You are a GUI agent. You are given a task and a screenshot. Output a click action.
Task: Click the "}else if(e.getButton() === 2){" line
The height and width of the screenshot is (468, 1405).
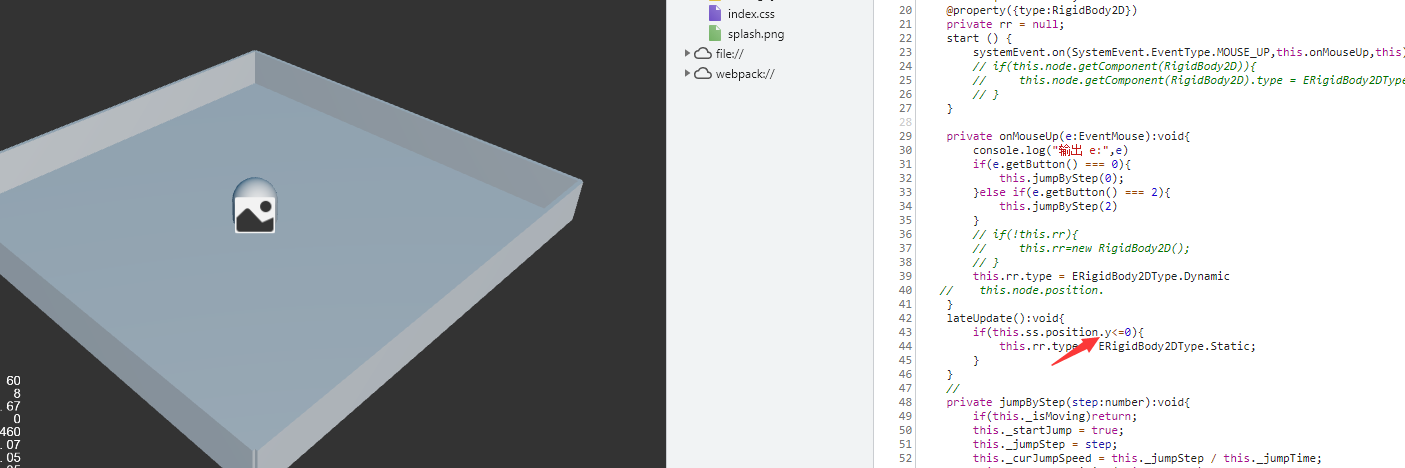(x=1072, y=192)
